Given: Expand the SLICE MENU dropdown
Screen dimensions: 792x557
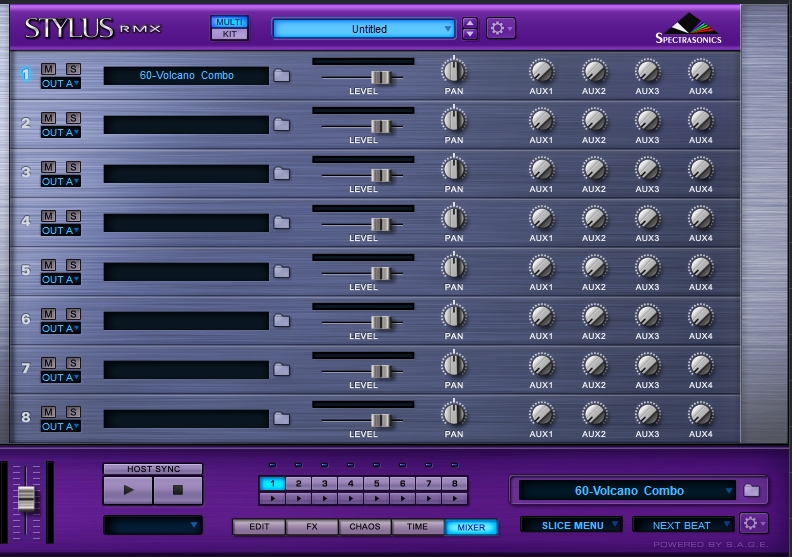Looking at the screenshot, I should pyautogui.click(x=571, y=525).
